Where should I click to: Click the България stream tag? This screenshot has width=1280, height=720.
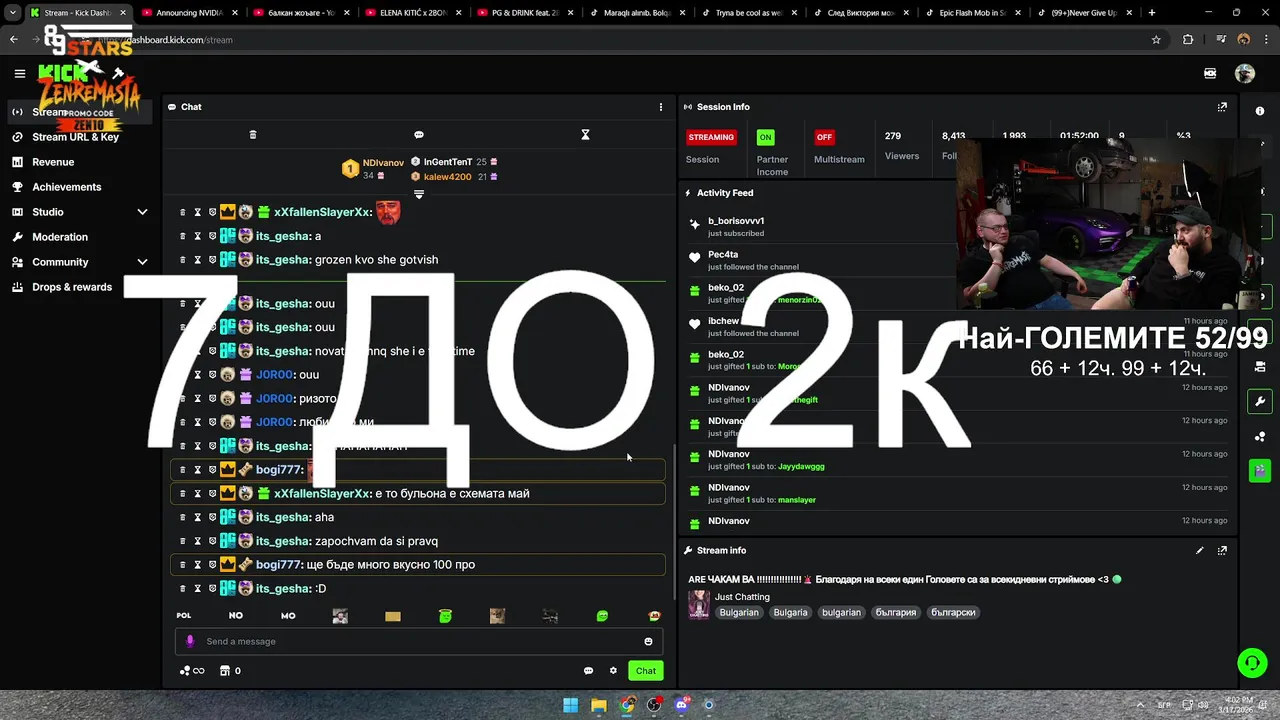pos(896,613)
